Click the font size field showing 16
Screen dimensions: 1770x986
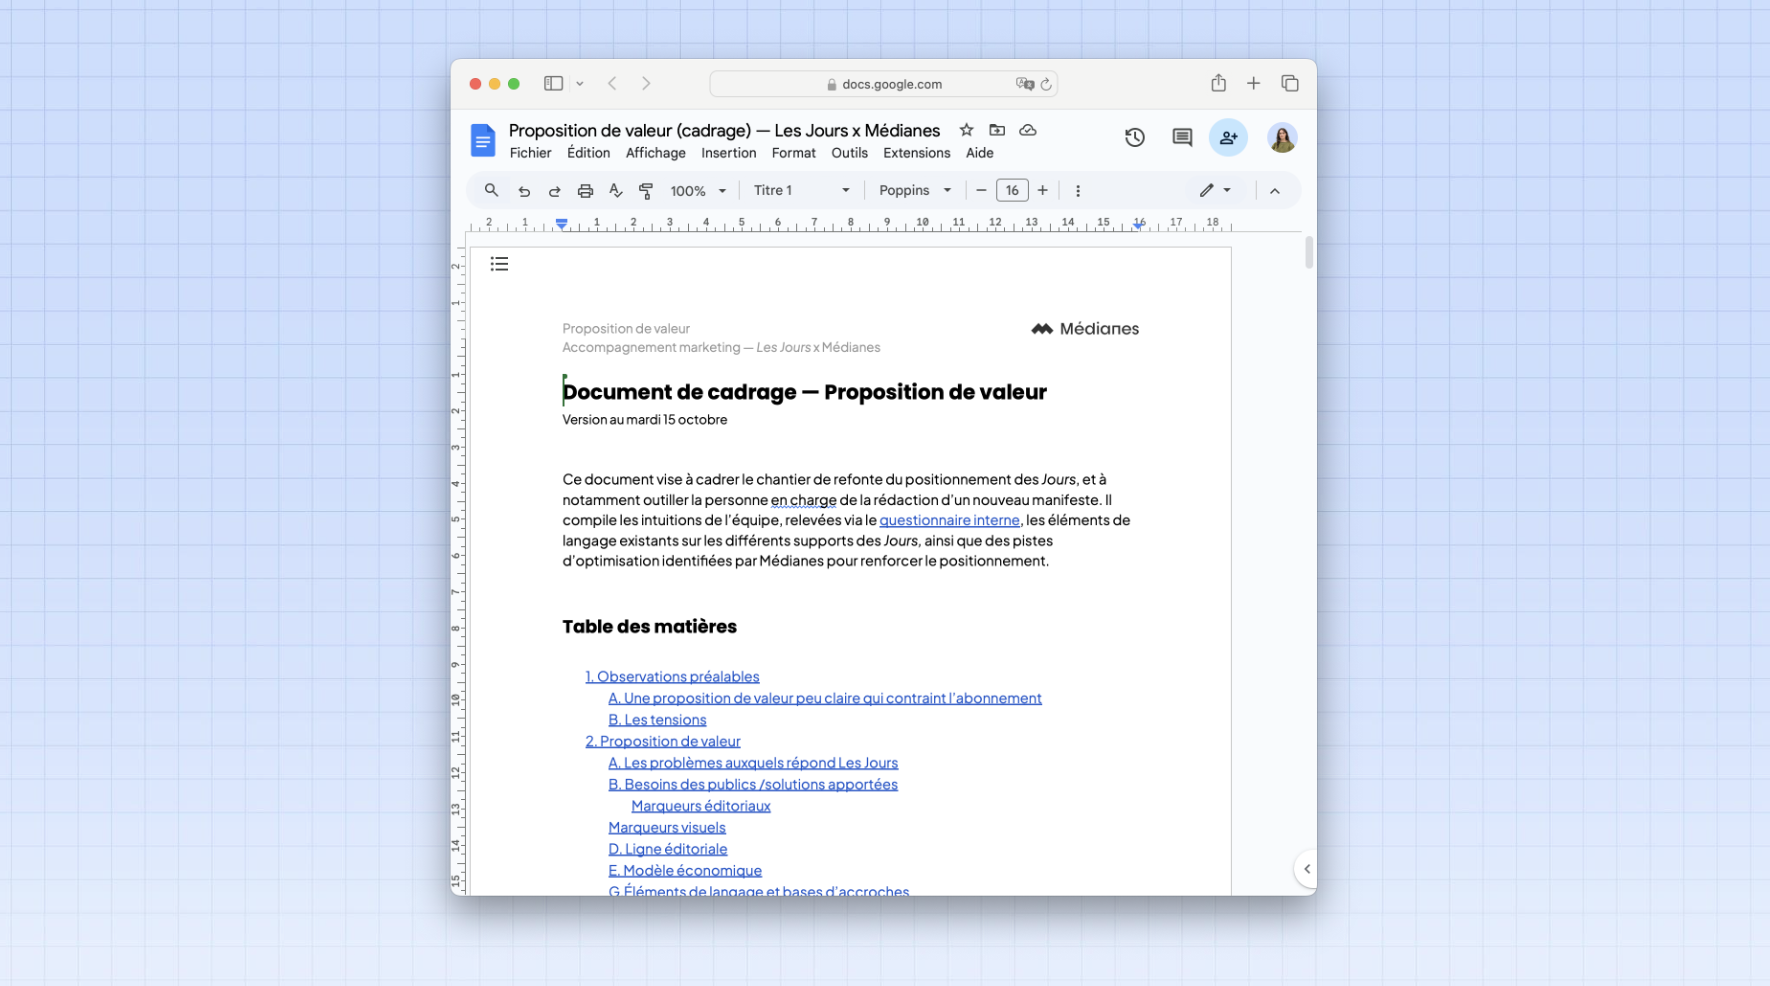pyautogui.click(x=1012, y=191)
